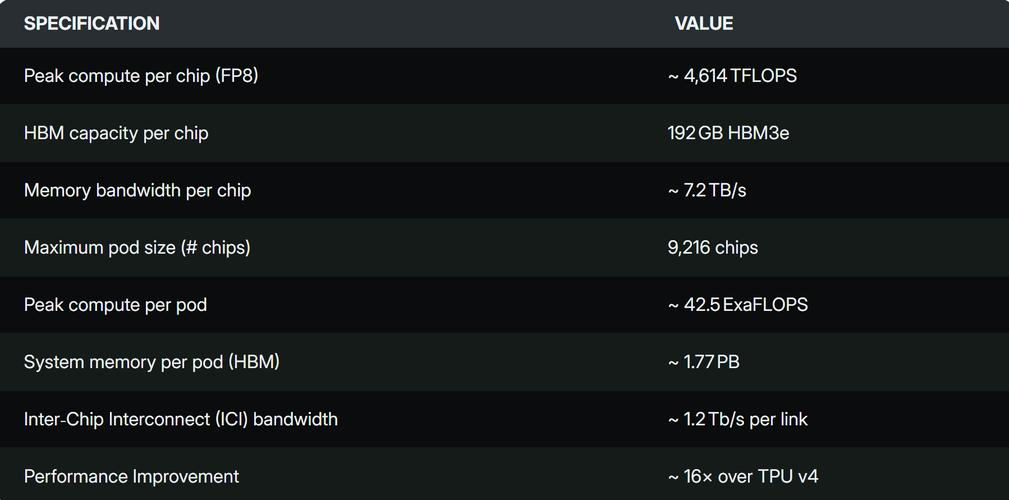Select the 'Performance Improvement' label

[131, 476]
